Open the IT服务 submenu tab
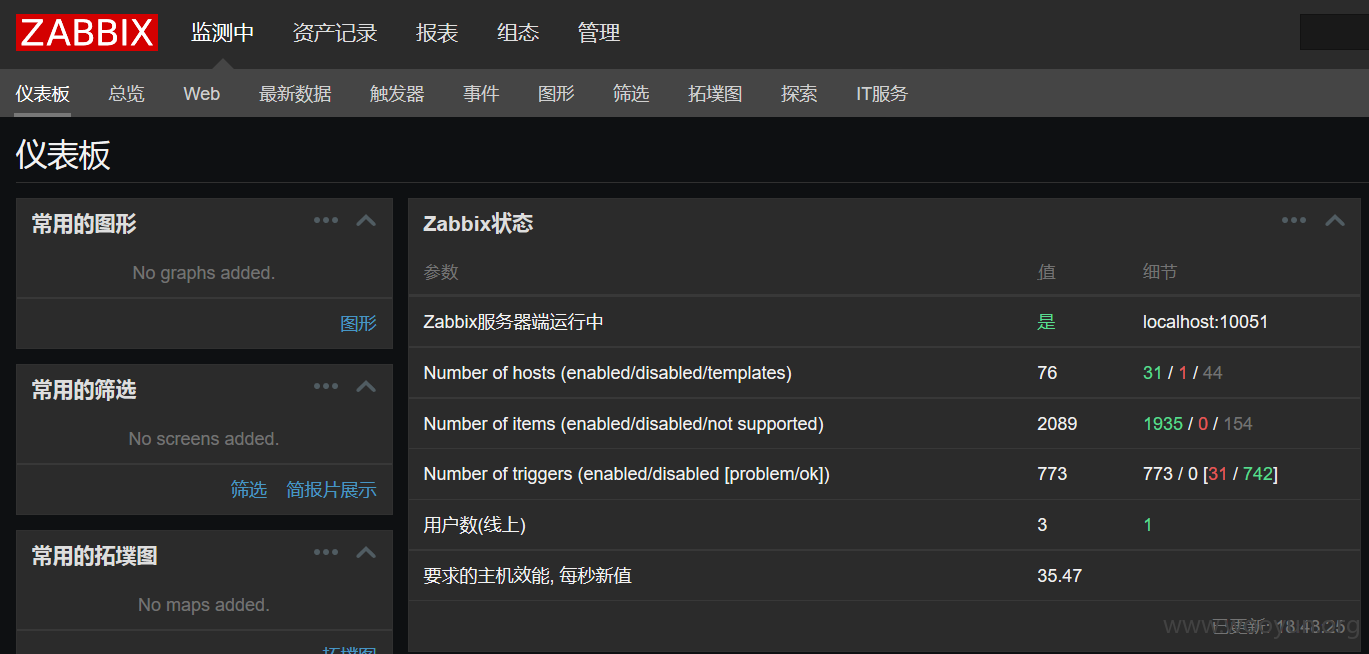 pyautogui.click(x=882, y=94)
